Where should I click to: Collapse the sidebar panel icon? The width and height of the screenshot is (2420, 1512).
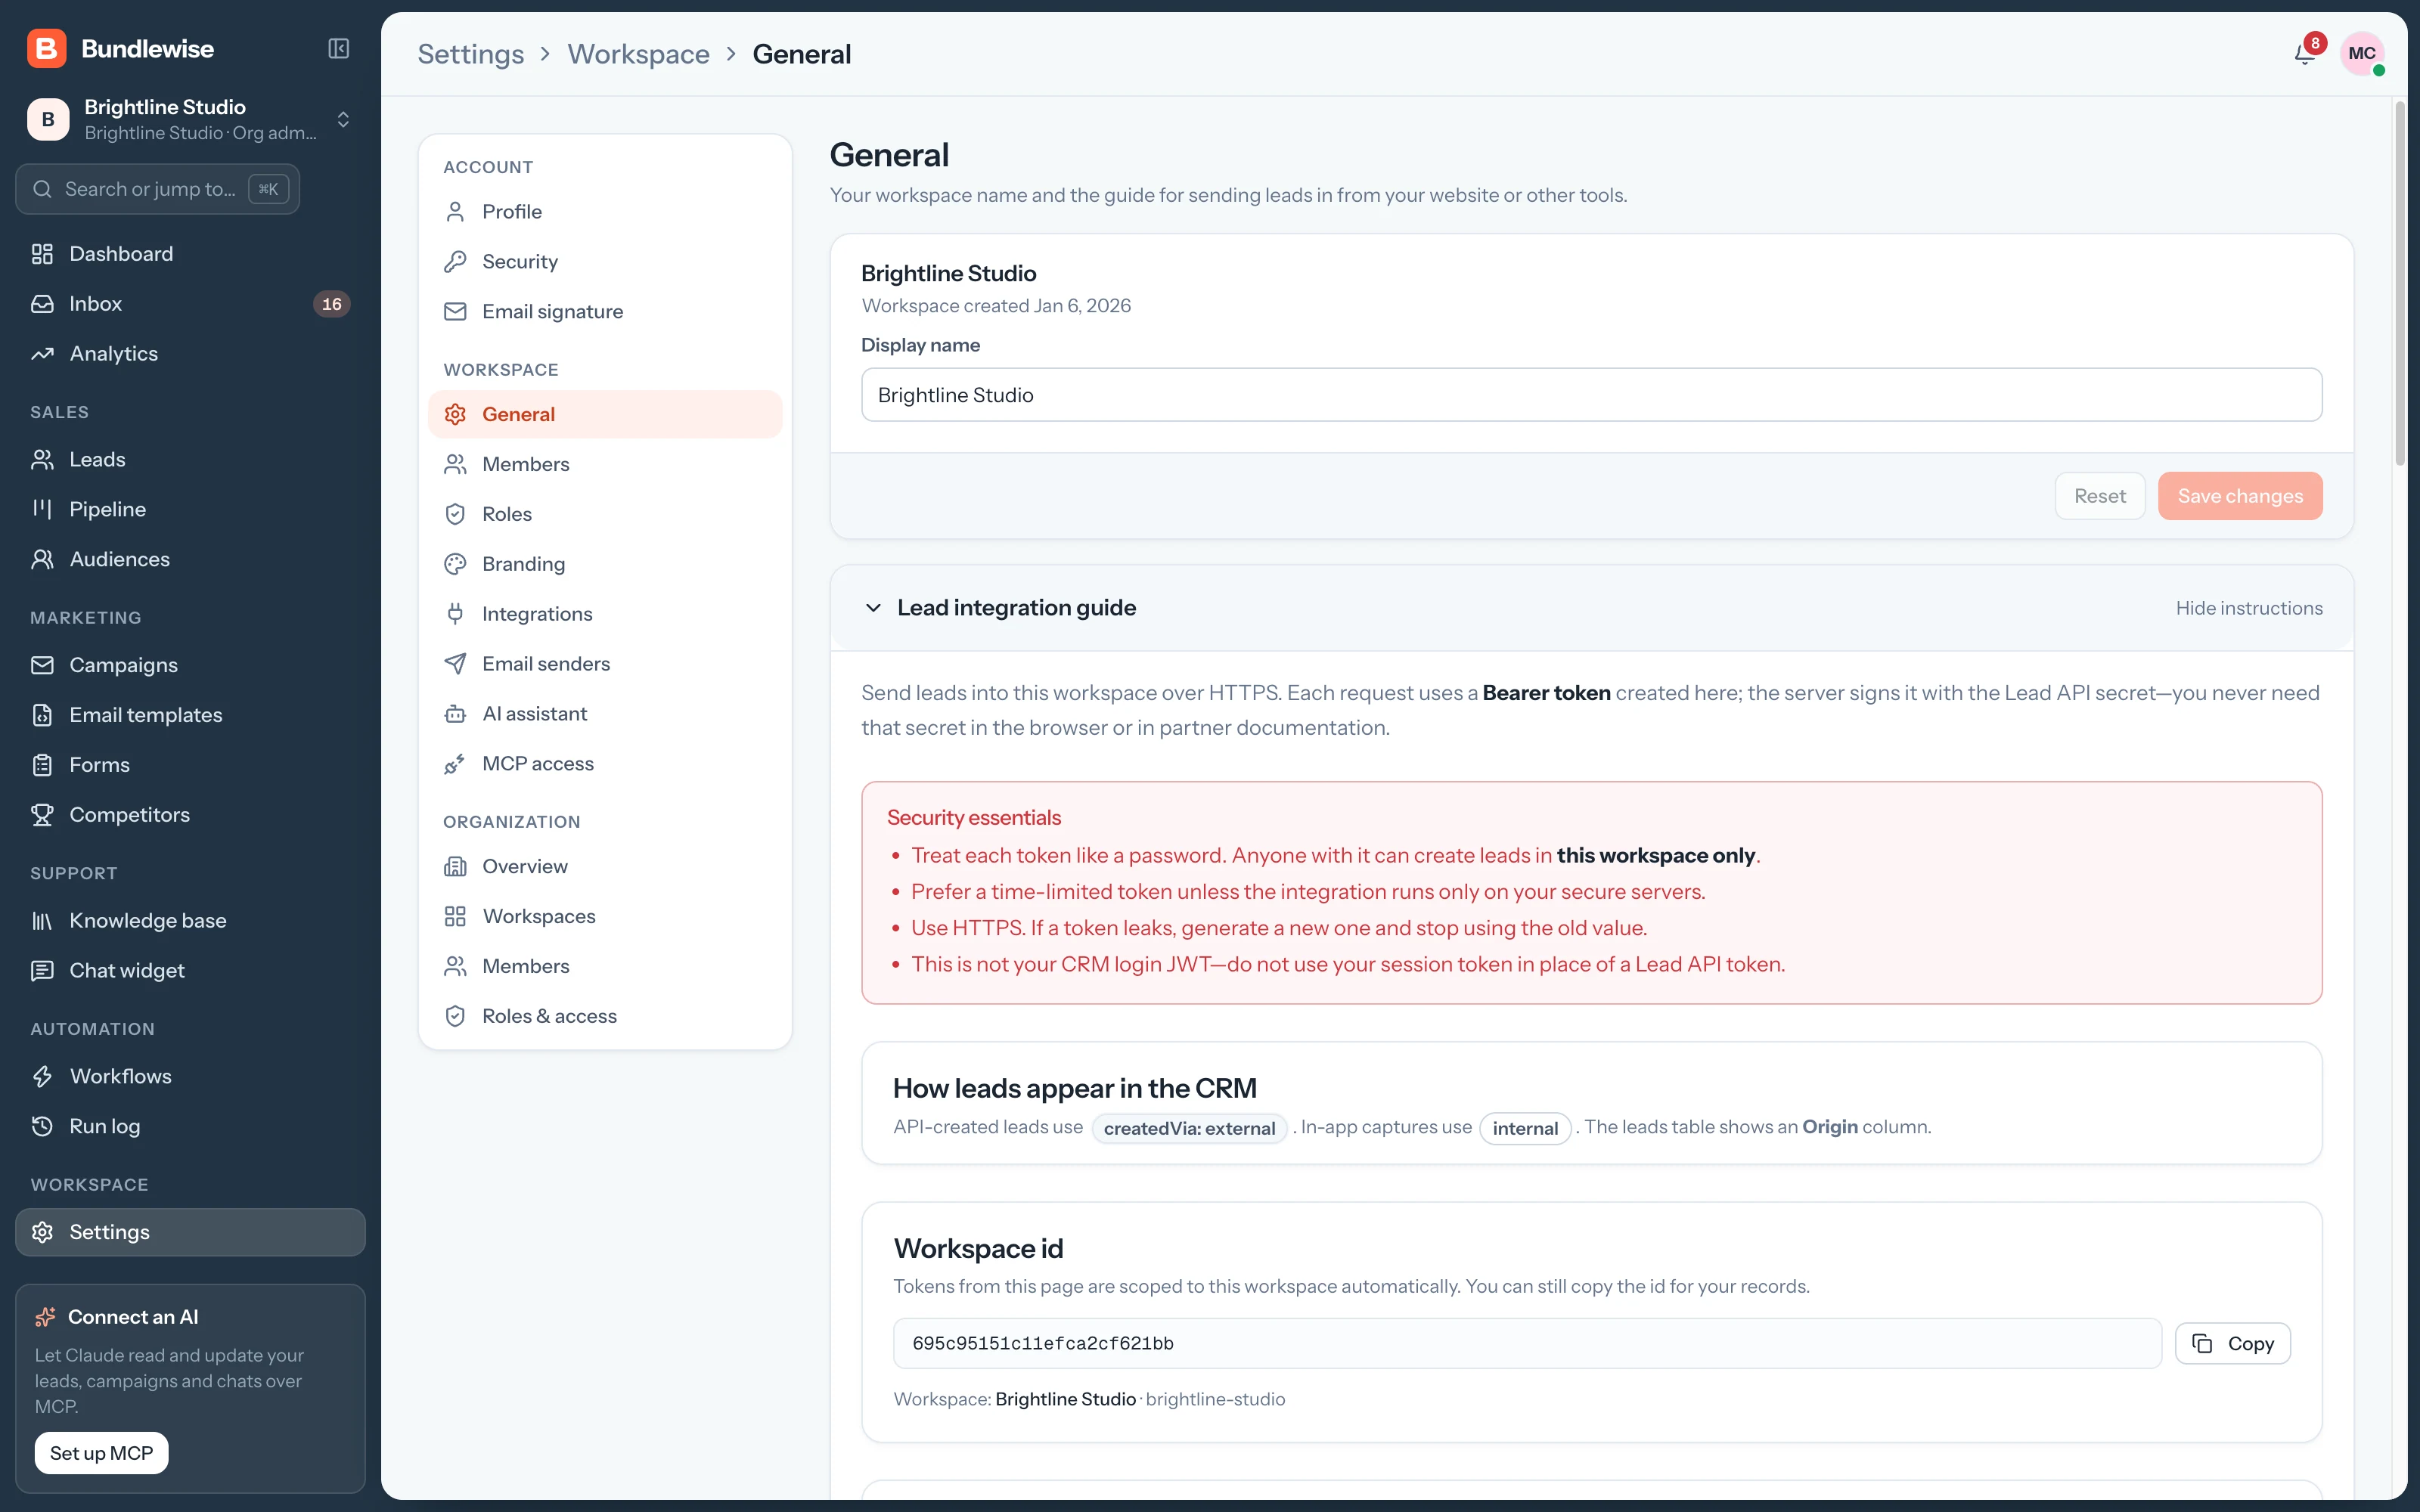tap(338, 49)
